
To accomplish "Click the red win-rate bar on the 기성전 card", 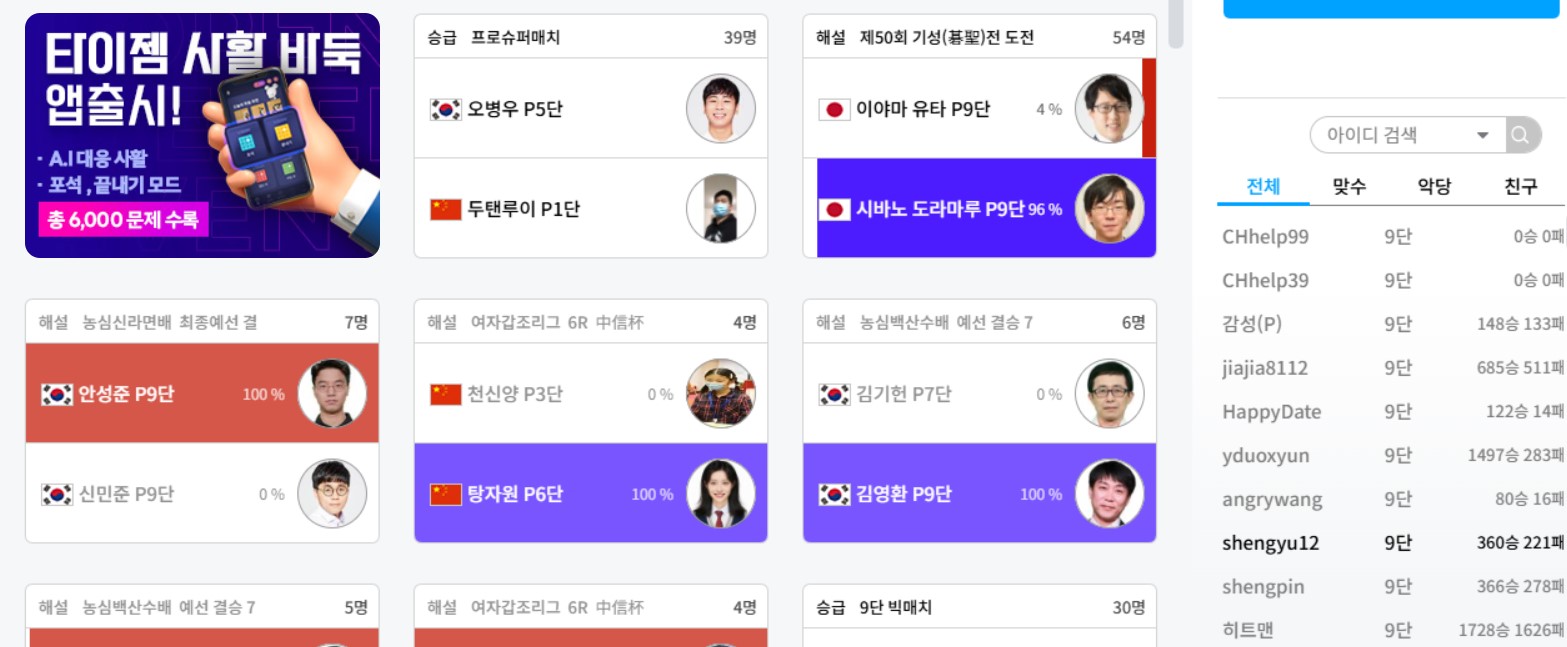I will [1152, 105].
